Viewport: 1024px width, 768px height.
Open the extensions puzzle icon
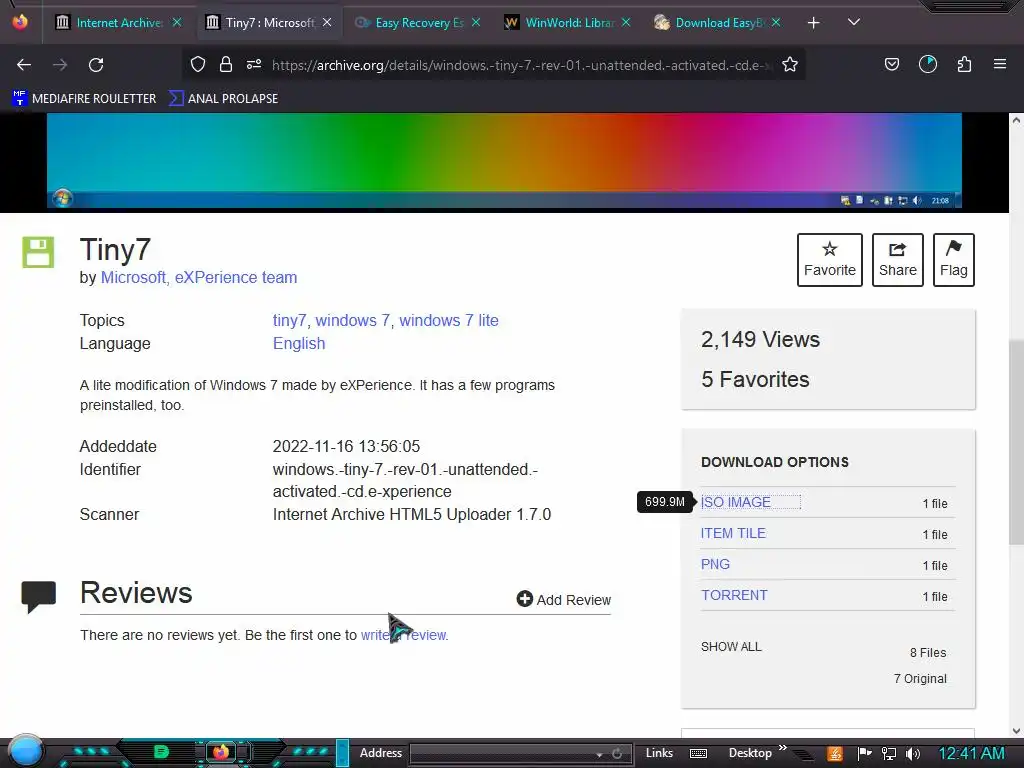click(964, 64)
